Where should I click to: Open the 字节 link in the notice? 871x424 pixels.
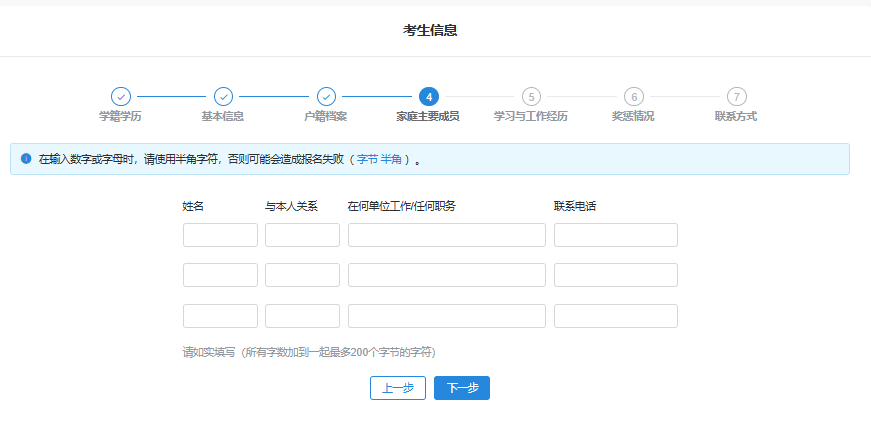[x=367, y=159]
